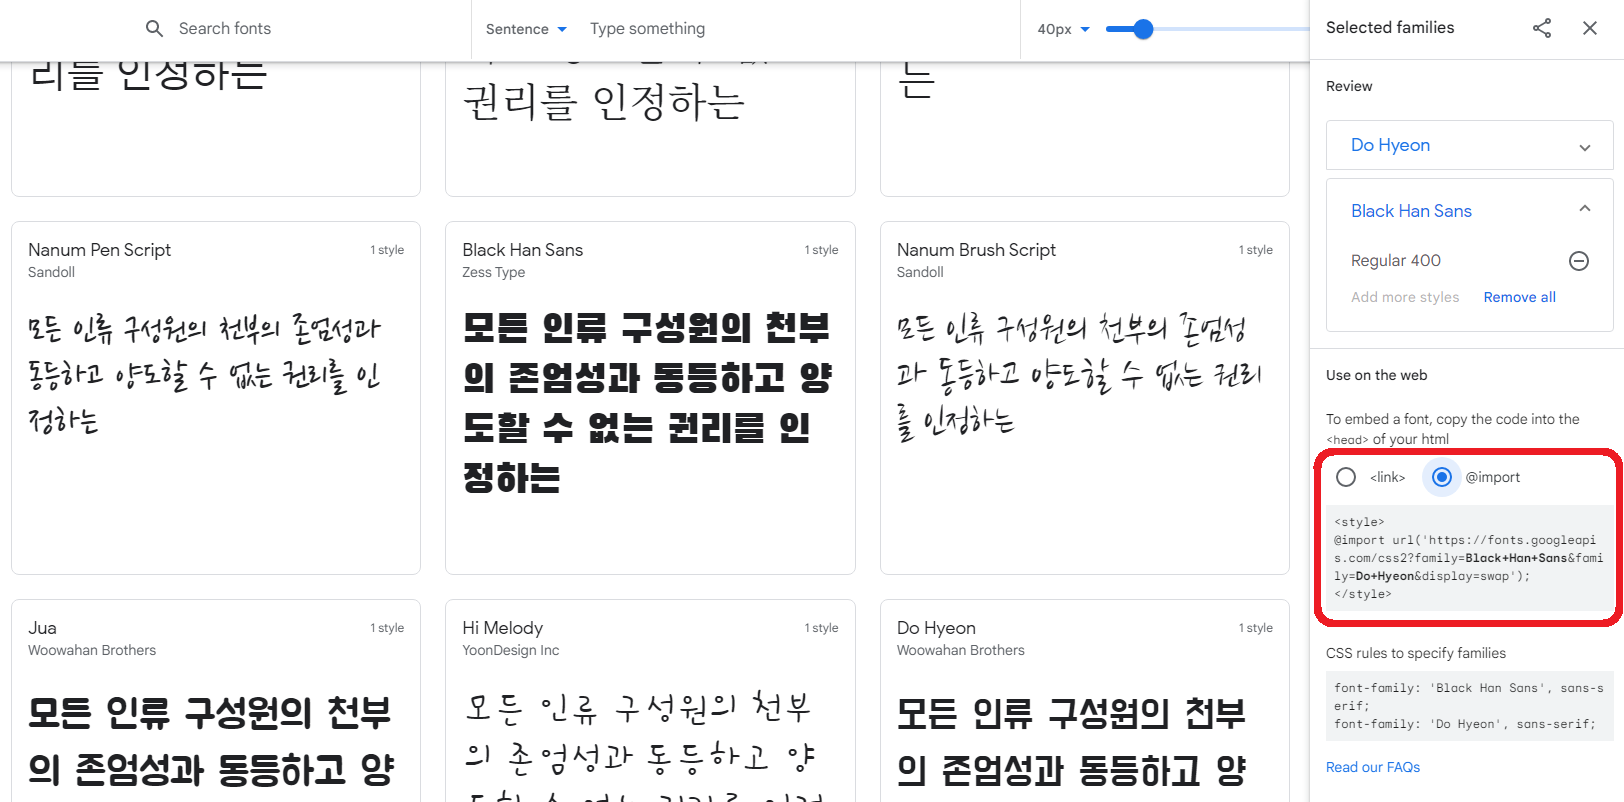Click Woowahan Brothers under Do Hyeon card
Screen dimensions: 1624x802
[961, 650]
